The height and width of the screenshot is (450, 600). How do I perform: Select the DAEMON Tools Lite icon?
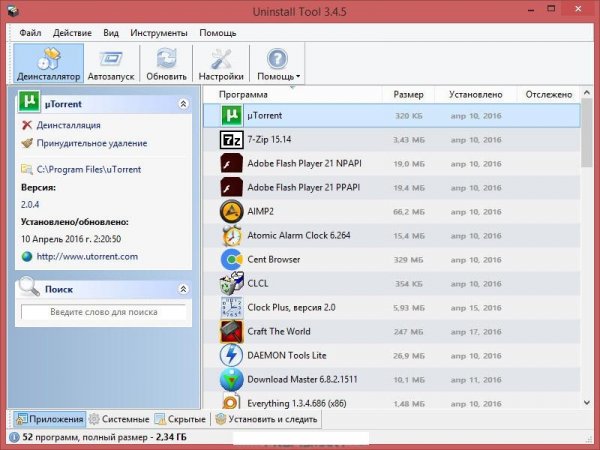[232, 355]
